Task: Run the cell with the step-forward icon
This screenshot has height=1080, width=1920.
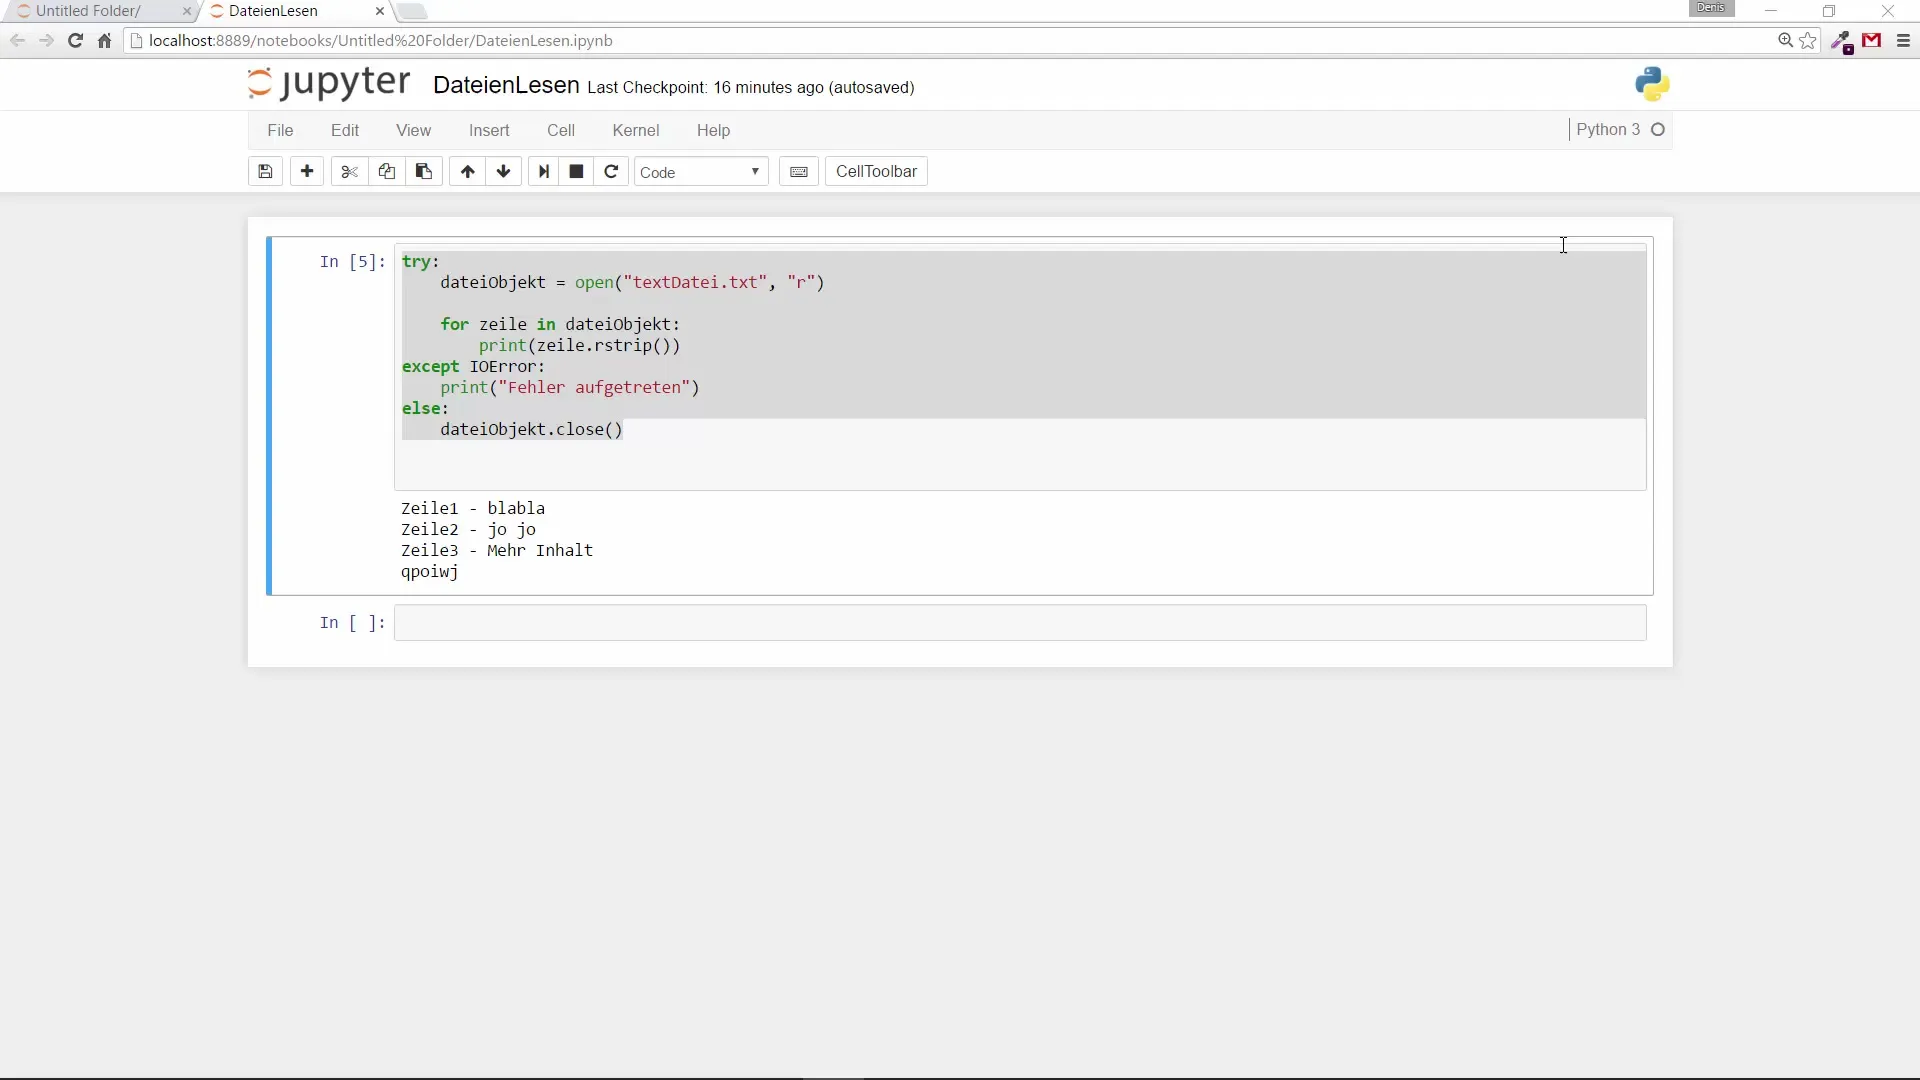Action: [543, 172]
